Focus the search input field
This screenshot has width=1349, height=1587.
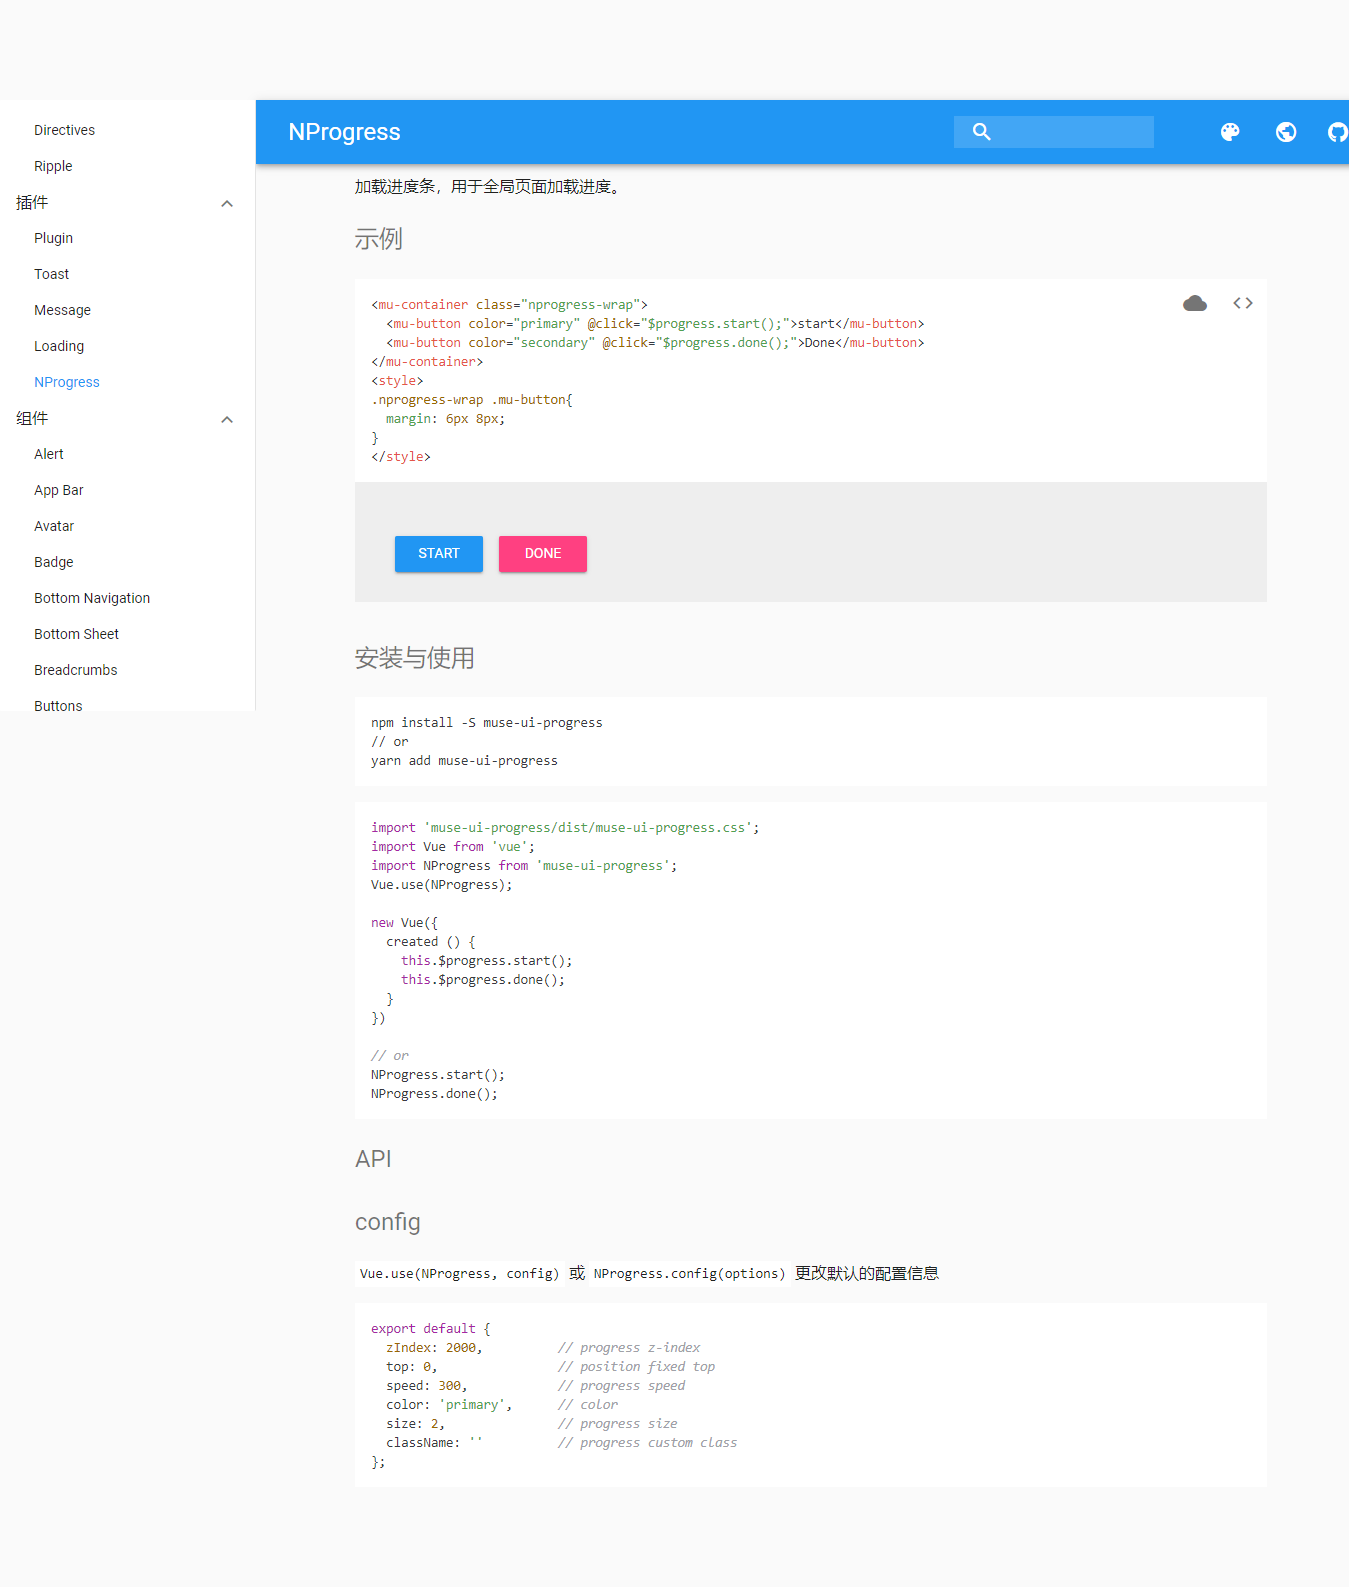[x=1054, y=132]
